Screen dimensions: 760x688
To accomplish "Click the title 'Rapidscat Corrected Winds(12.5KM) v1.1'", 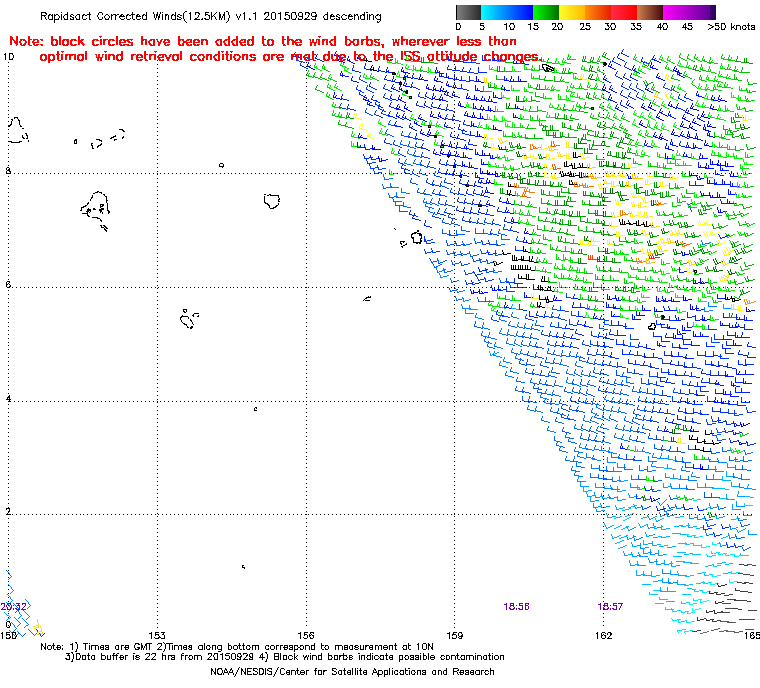I will (149, 16).
